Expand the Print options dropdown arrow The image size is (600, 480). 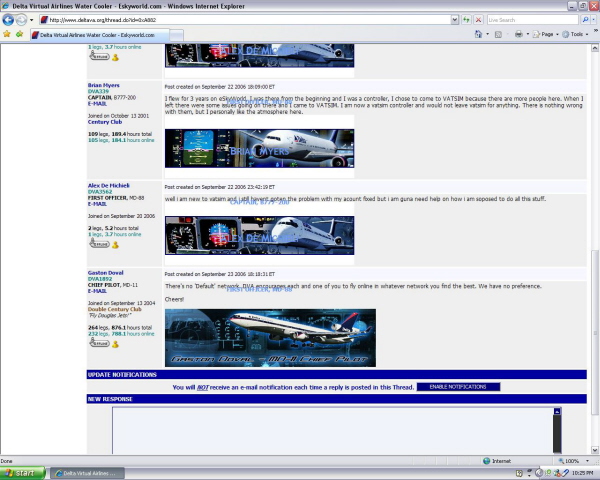click(x=528, y=34)
